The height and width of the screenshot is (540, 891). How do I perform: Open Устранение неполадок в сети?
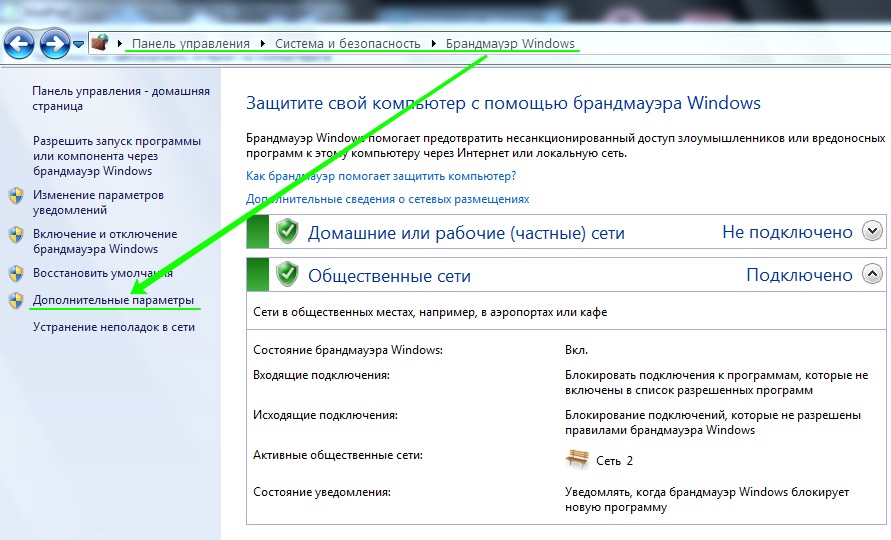(x=114, y=327)
